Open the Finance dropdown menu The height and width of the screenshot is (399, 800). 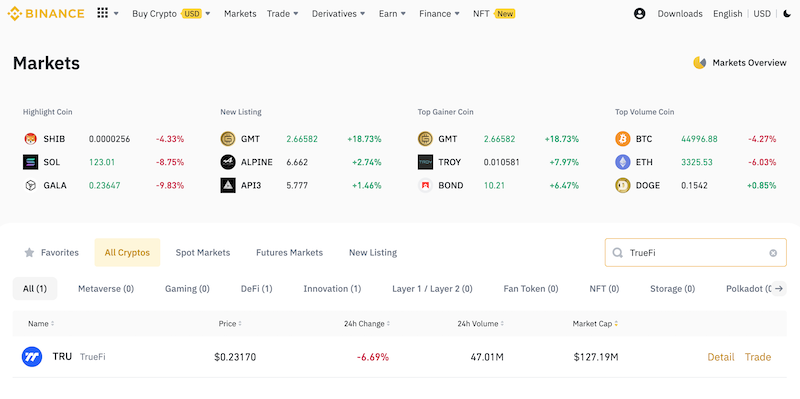[439, 14]
